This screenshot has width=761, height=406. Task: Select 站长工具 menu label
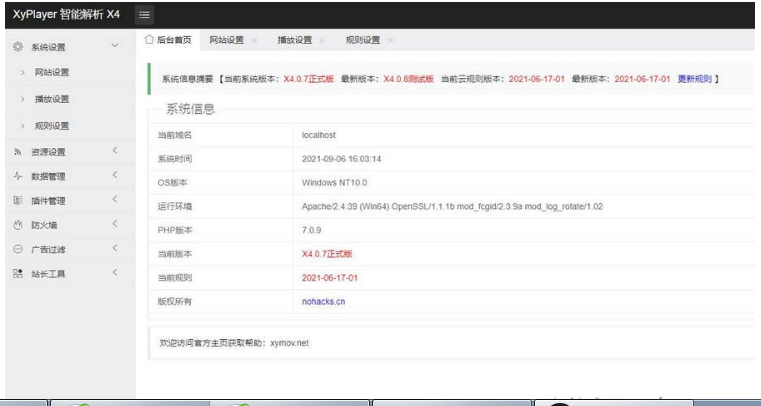[48, 274]
